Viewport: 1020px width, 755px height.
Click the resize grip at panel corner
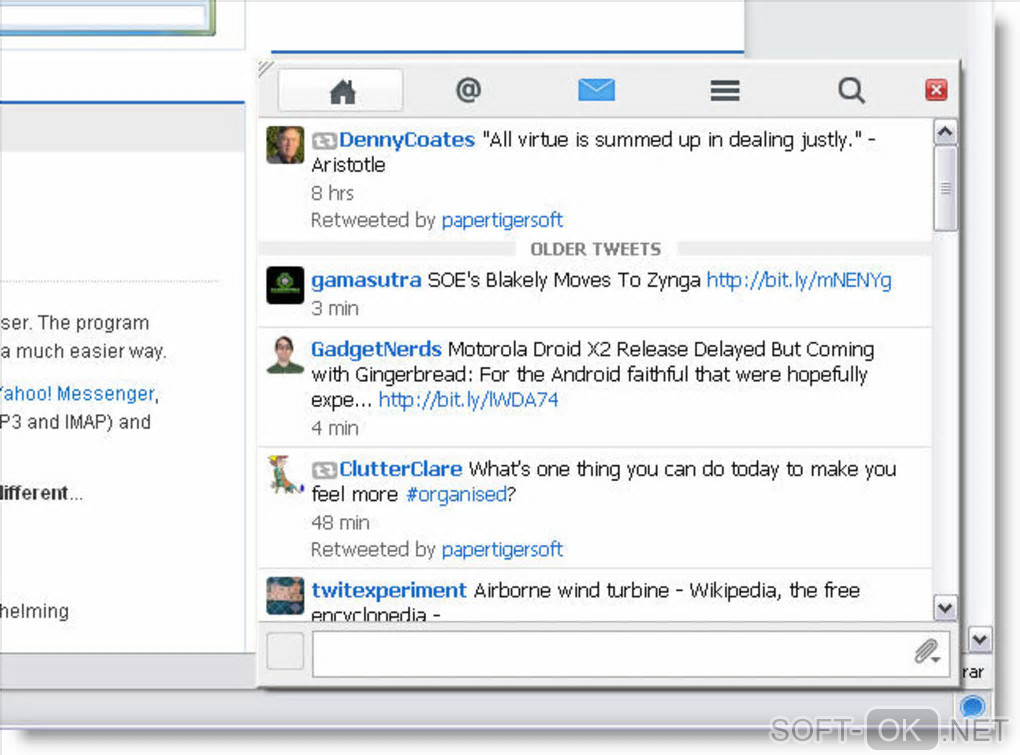(265, 68)
